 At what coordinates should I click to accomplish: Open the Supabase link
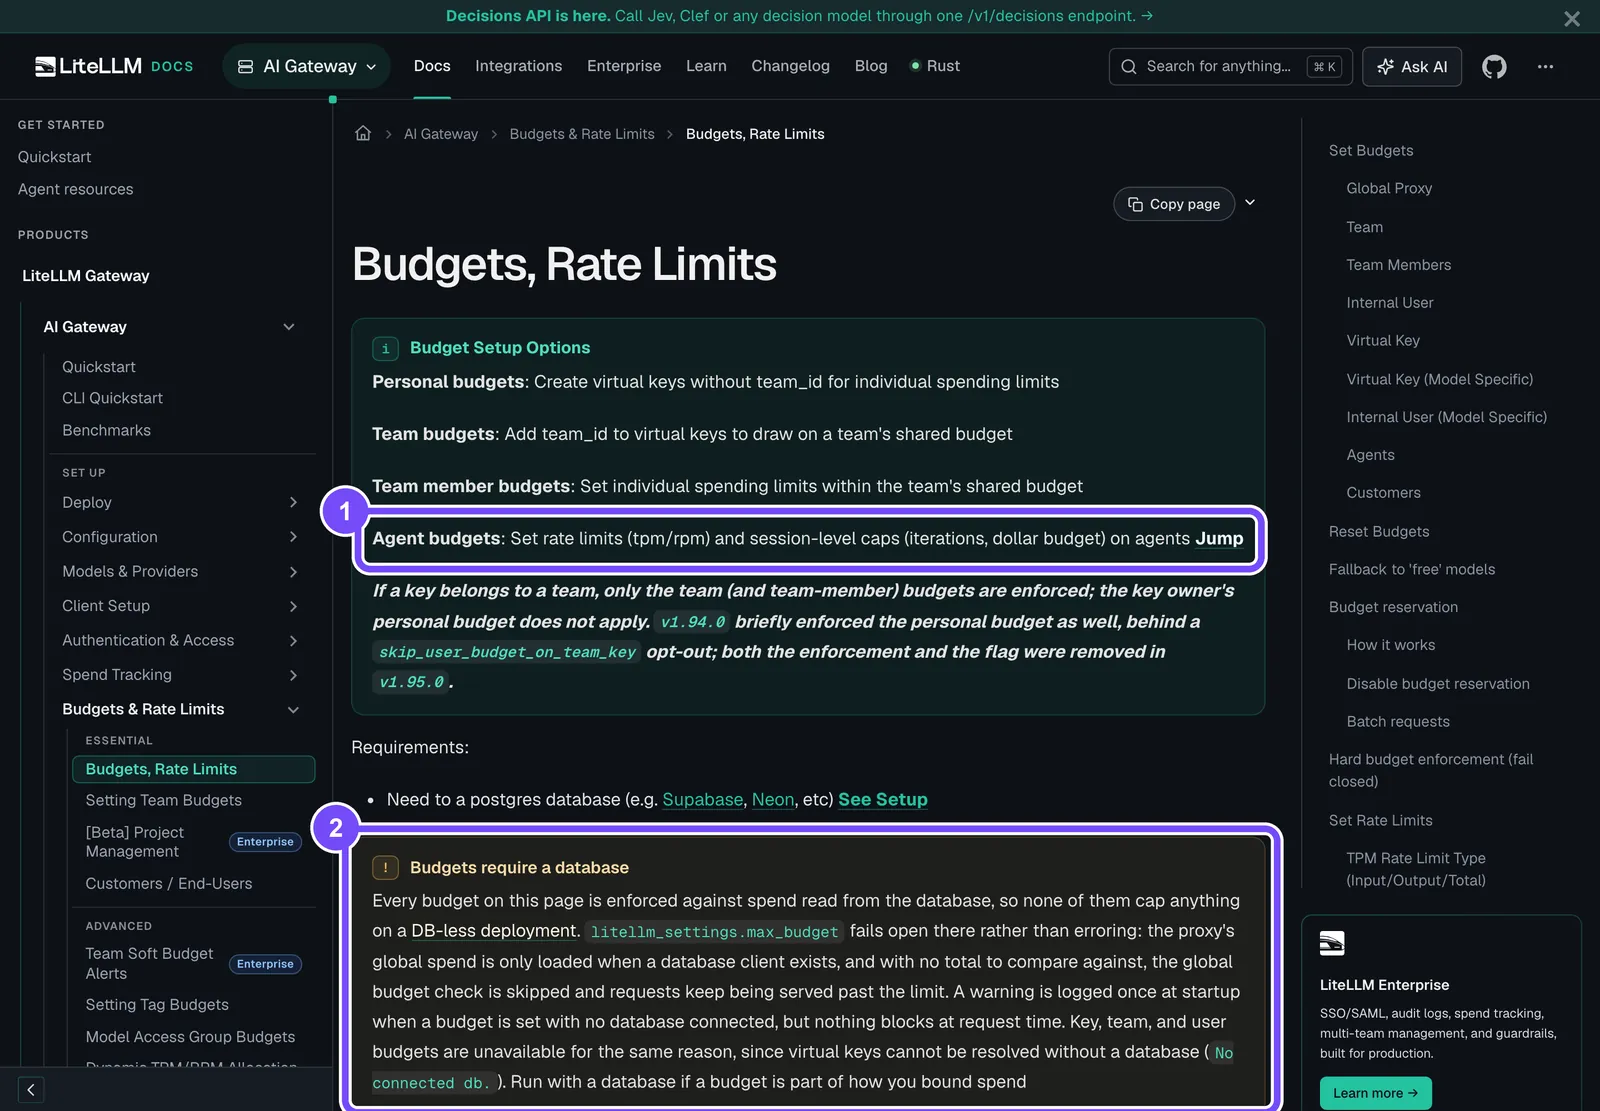[x=702, y=799]
